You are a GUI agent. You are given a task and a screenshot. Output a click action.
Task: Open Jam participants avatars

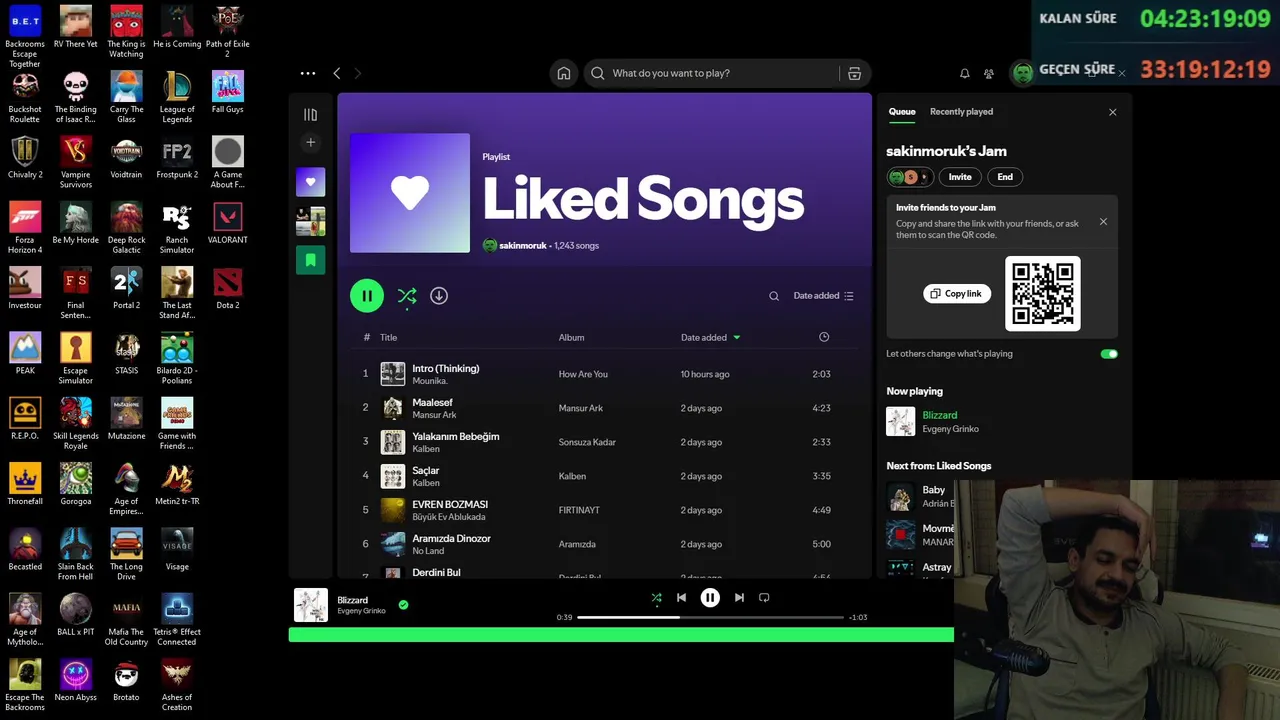coord(909,177)
